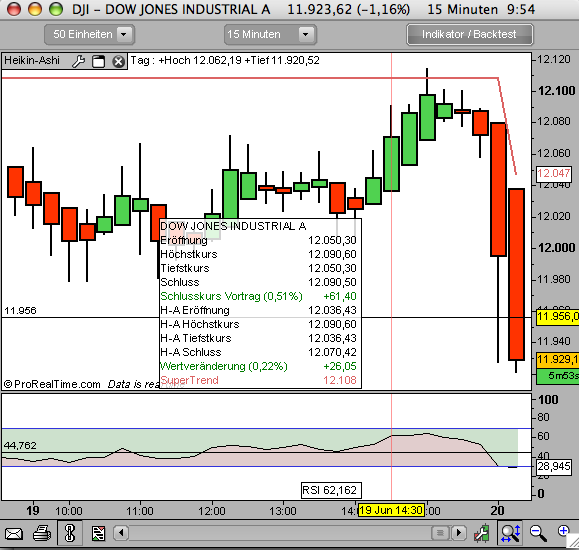Remove the Heikin-Ashi indicator with X icon
The height and width of the screenshot is (550, 579).
coord(118,61)
